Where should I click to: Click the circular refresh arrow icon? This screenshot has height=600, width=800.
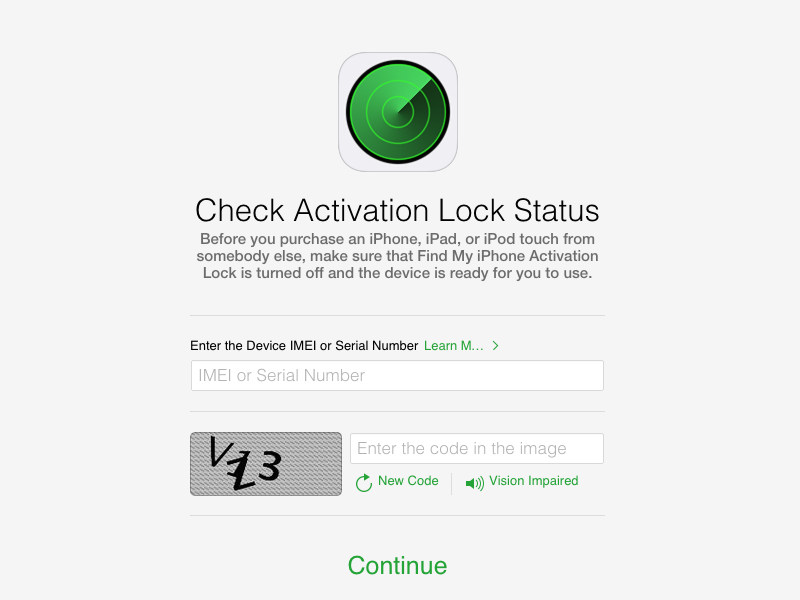tap(364, 482)
